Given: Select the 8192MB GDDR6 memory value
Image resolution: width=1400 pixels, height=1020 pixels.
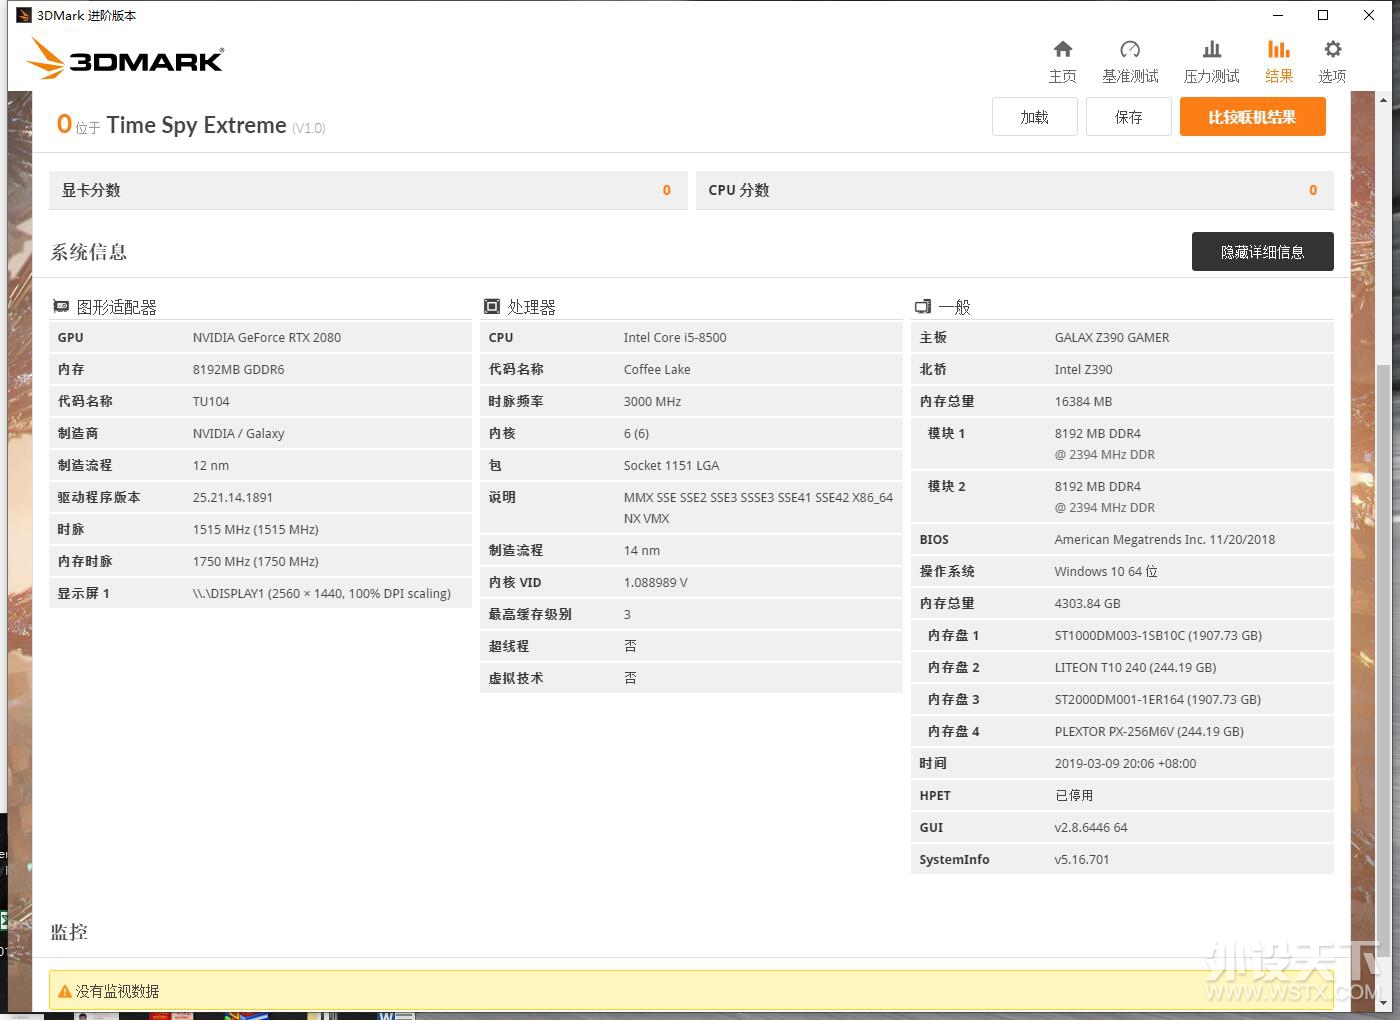Looking at the screenshot, I should click(239, 369).
